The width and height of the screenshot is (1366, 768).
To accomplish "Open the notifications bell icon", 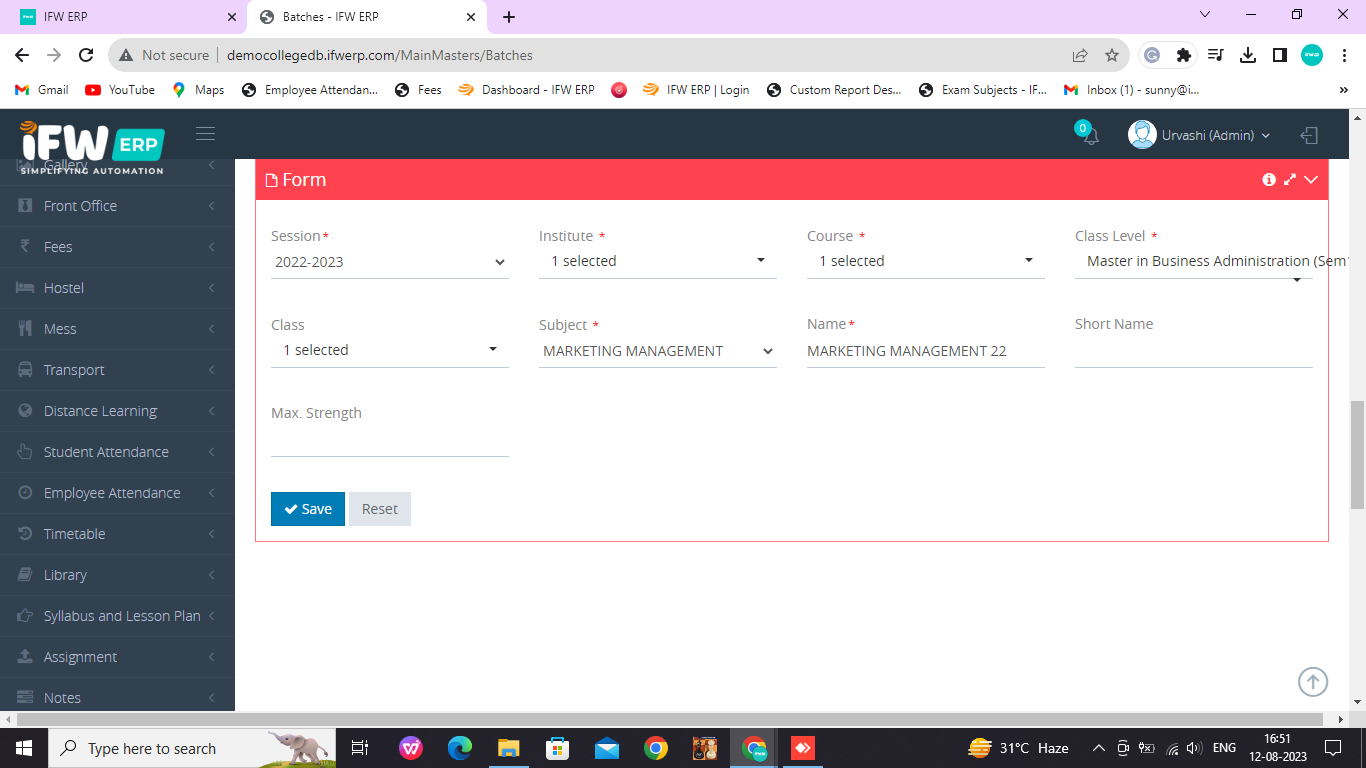I will pyautogui.click(x=1090, y=136).
